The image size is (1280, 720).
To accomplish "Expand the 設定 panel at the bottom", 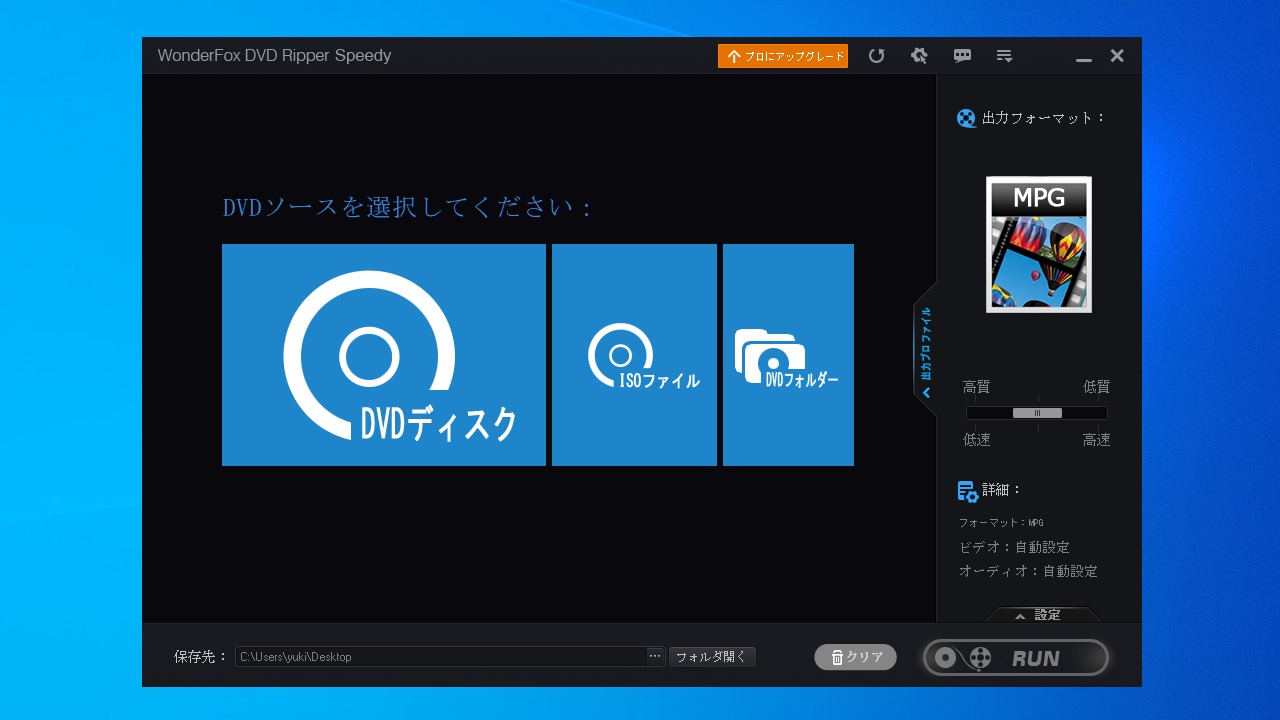I will click(1043, 614).
